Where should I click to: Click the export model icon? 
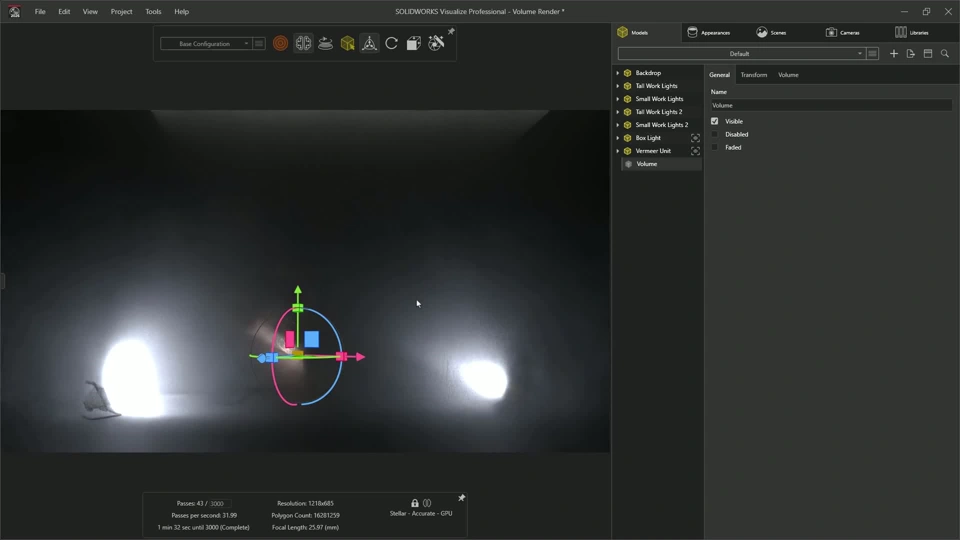pyautogui.click(x=911, y=54)
